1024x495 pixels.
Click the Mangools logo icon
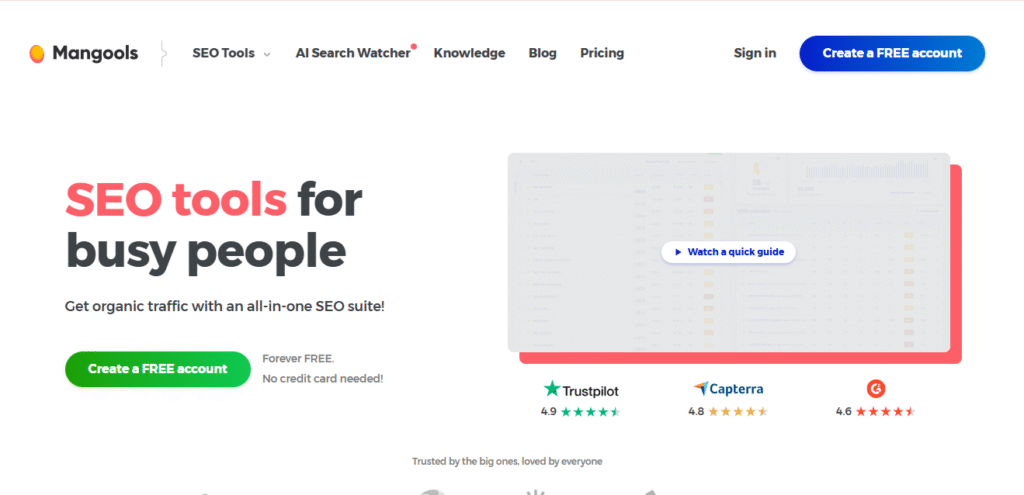tap(37, 53)
